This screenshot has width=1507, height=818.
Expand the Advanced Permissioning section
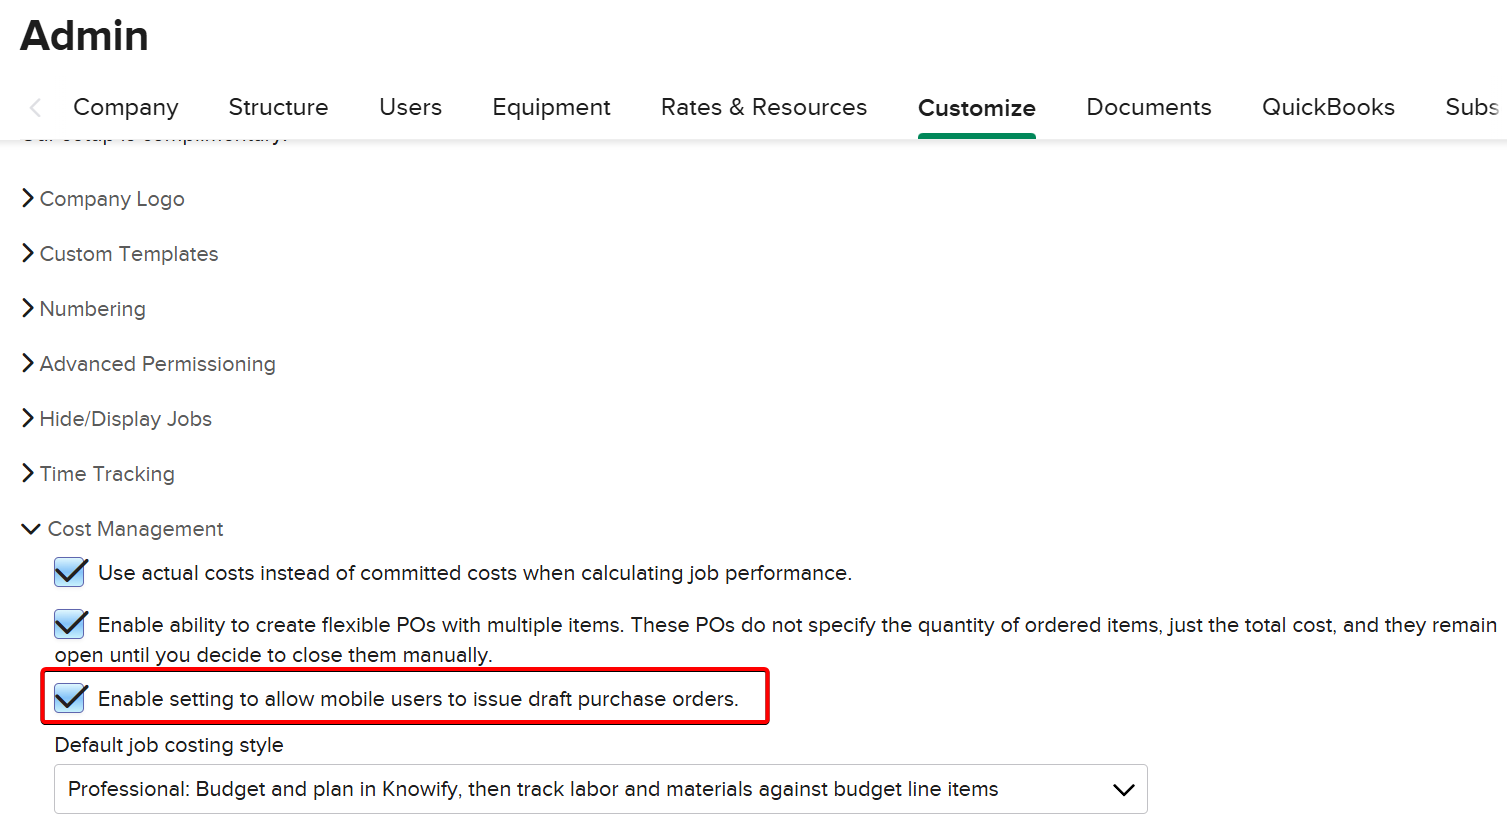coord(157,364)
